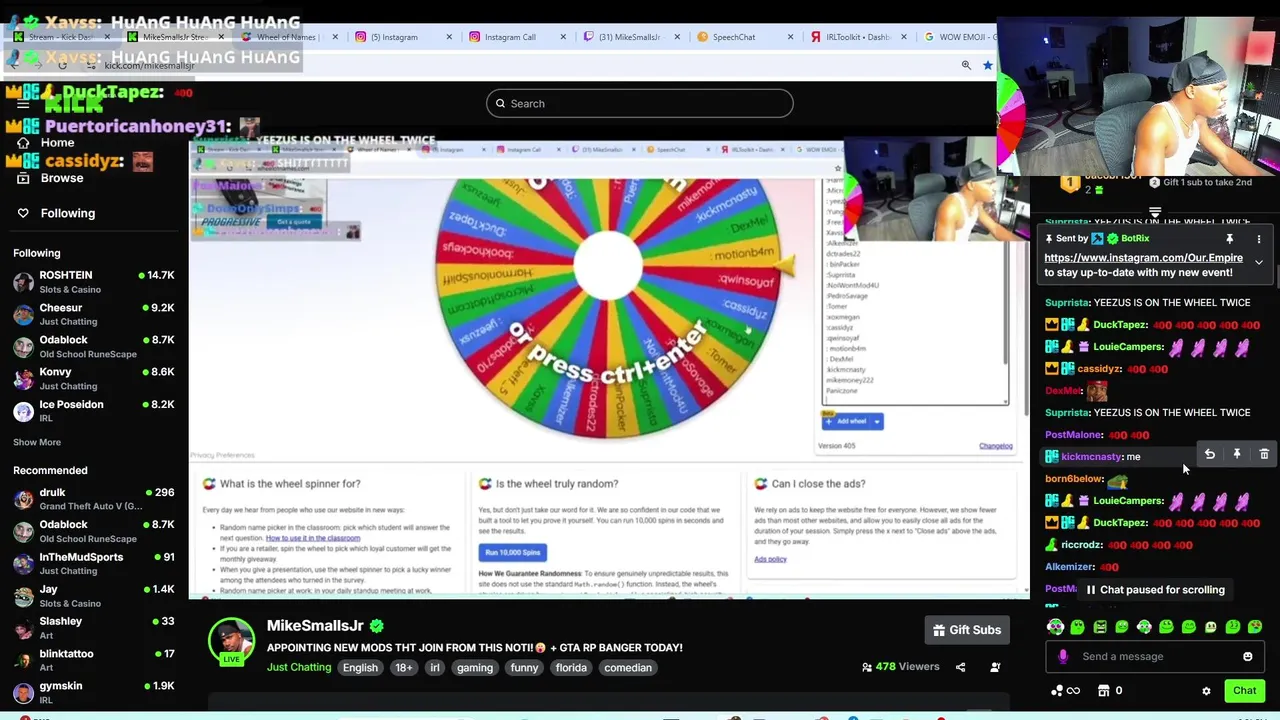Reply to kickmcnasty's message
The height and width of the screenshot is (720, 1280).
[1210, 455]
